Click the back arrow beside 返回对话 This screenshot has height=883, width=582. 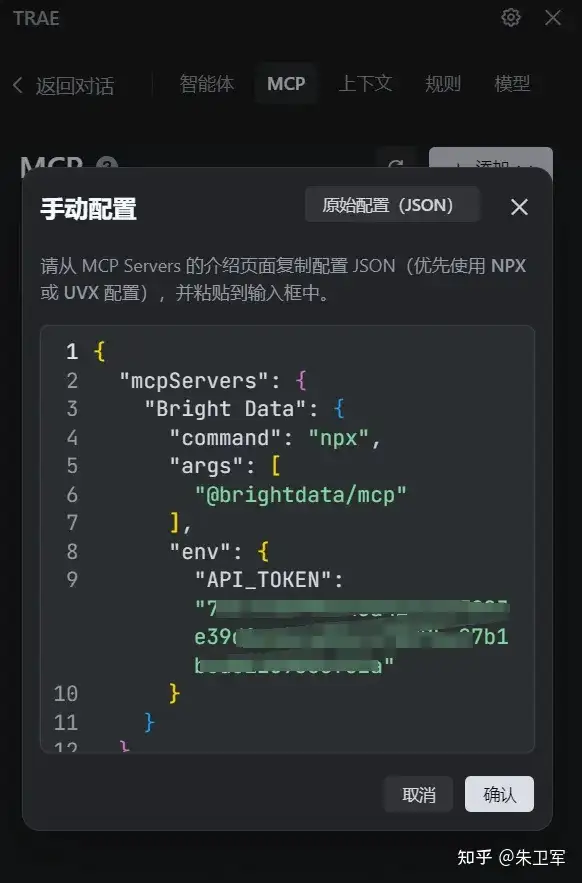tap(17, 86)
